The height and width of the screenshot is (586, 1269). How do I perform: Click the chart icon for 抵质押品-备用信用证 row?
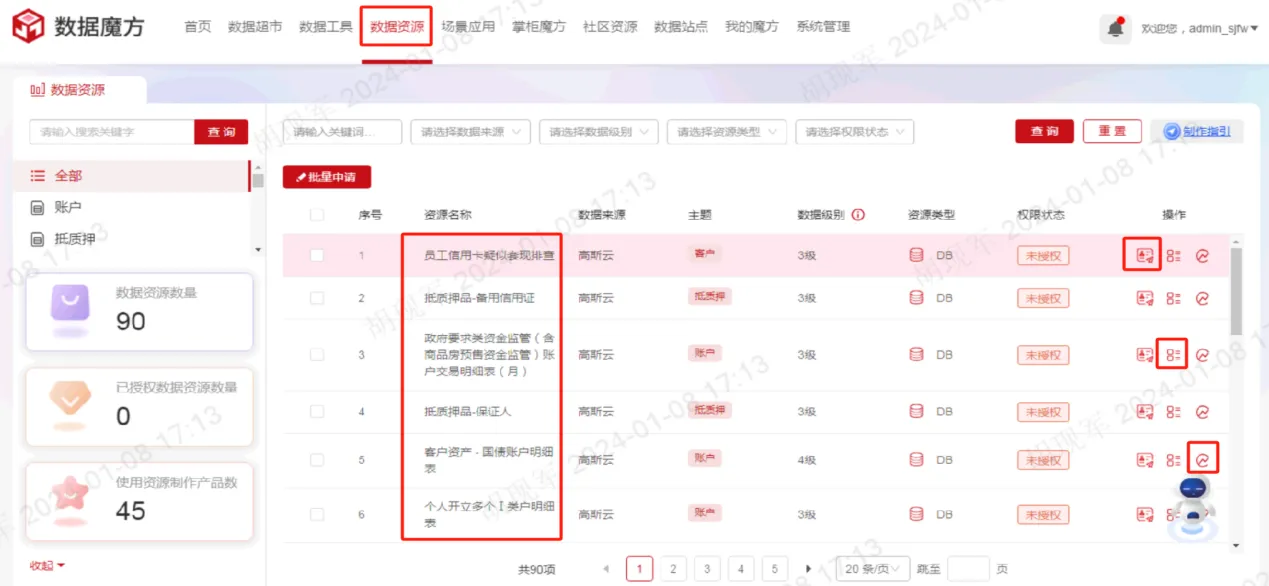1202,298
